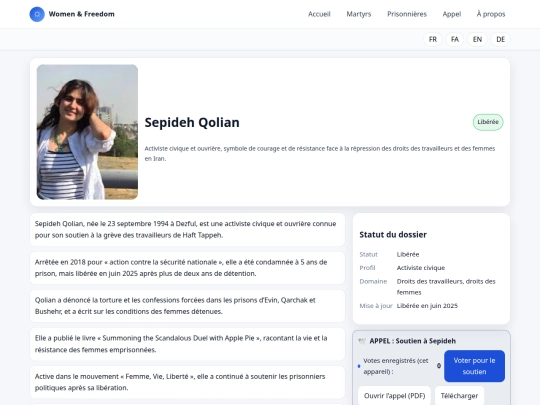Viewport: 540px width, 405px height.
Task: Click the vote count number 0
Action: [439, 366]
